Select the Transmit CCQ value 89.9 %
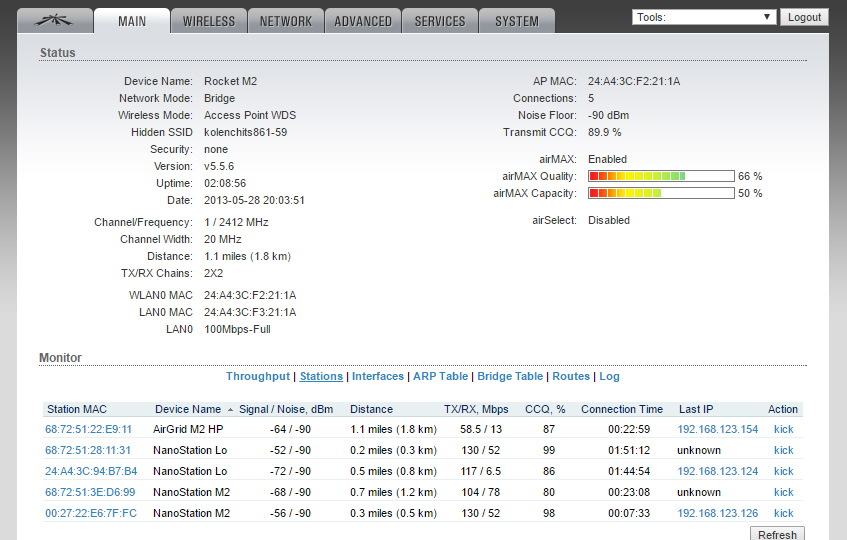This screenshot has height=540, width=847. (604, 132)
